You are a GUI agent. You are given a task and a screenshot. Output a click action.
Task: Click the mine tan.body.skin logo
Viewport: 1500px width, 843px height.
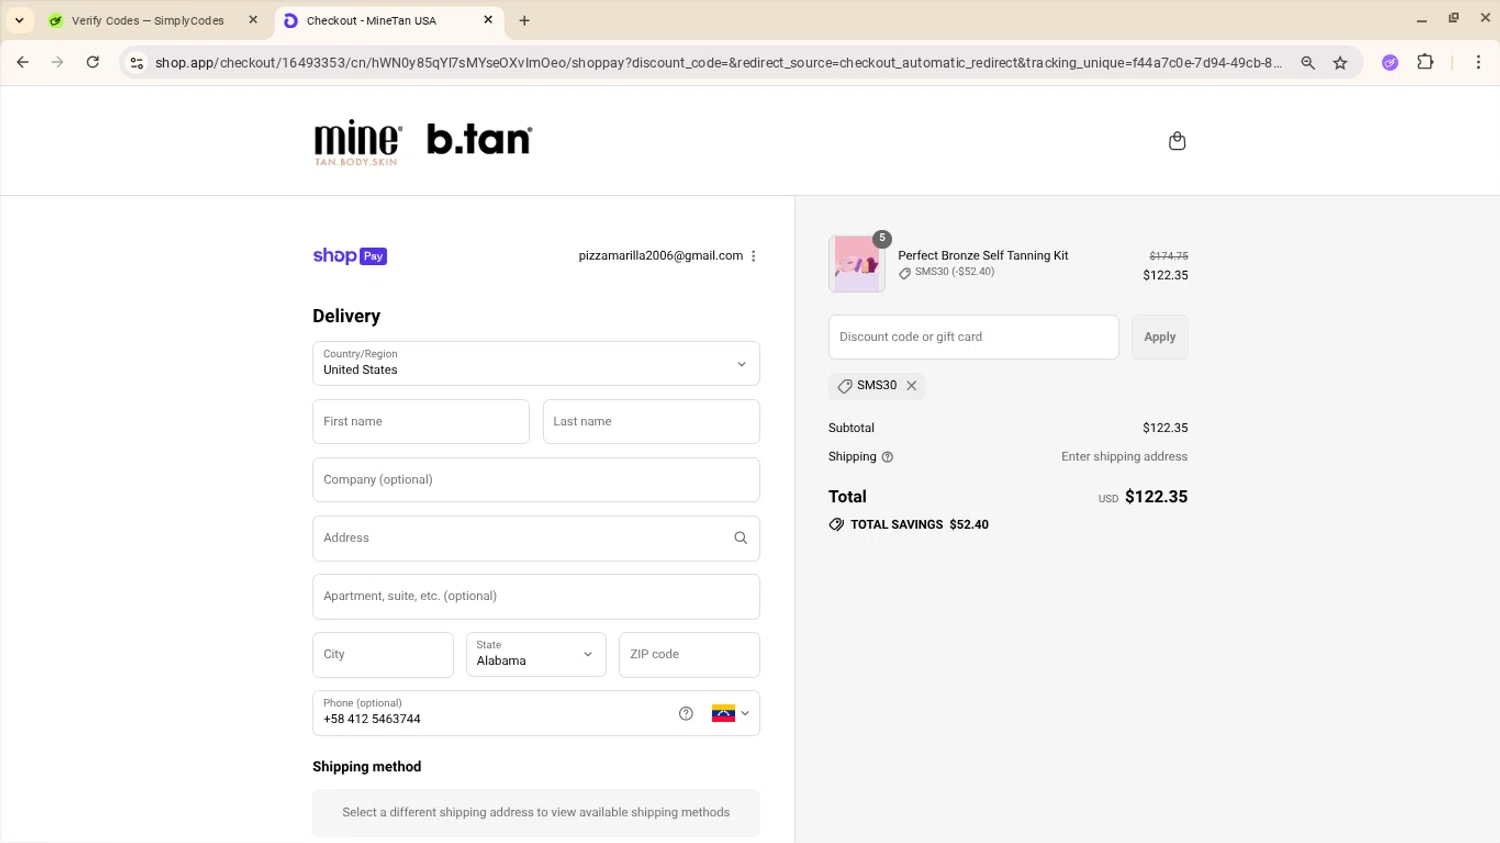[x=358, y=142]
